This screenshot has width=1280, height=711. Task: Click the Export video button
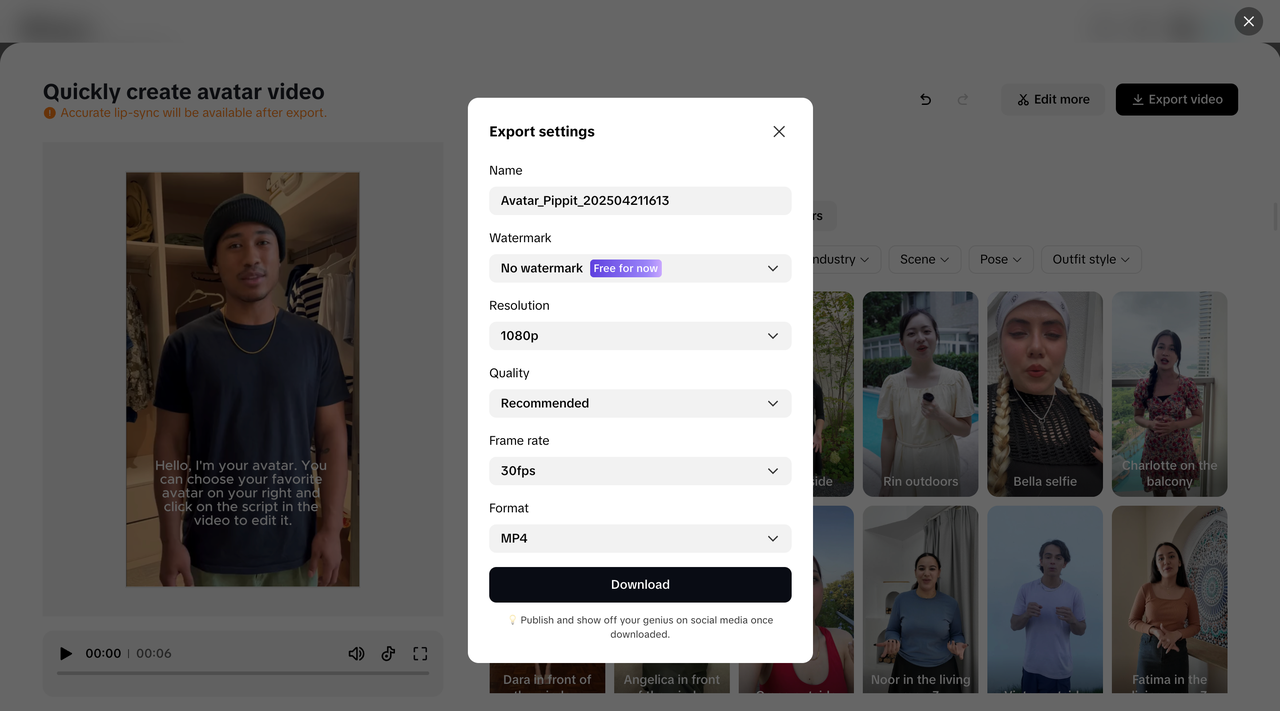(x=1176, y=99)
